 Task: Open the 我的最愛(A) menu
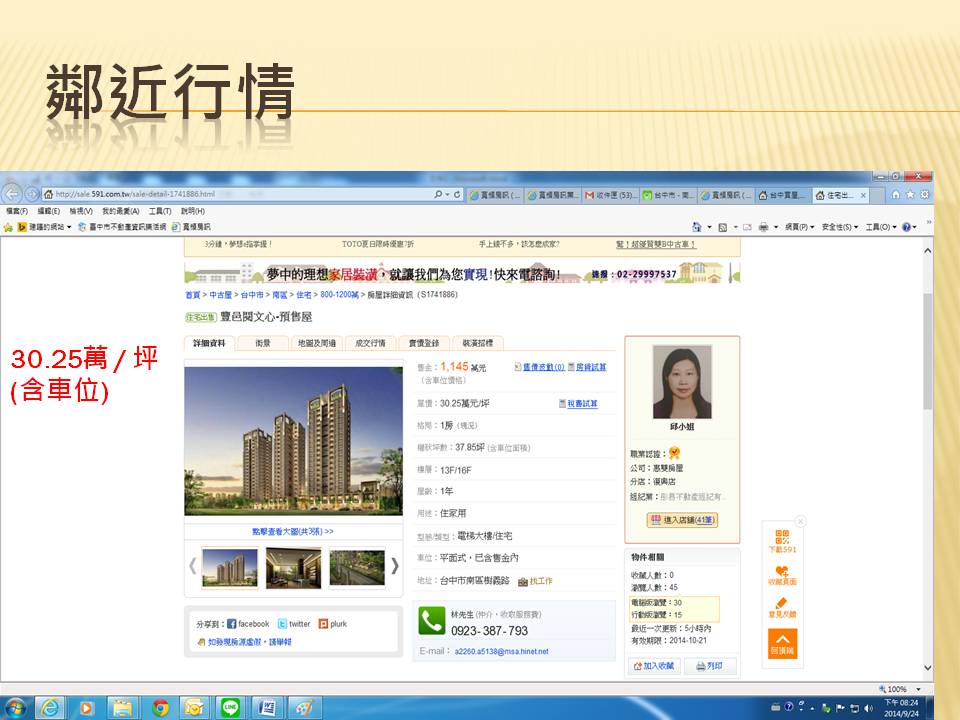(x=121, y=211)
